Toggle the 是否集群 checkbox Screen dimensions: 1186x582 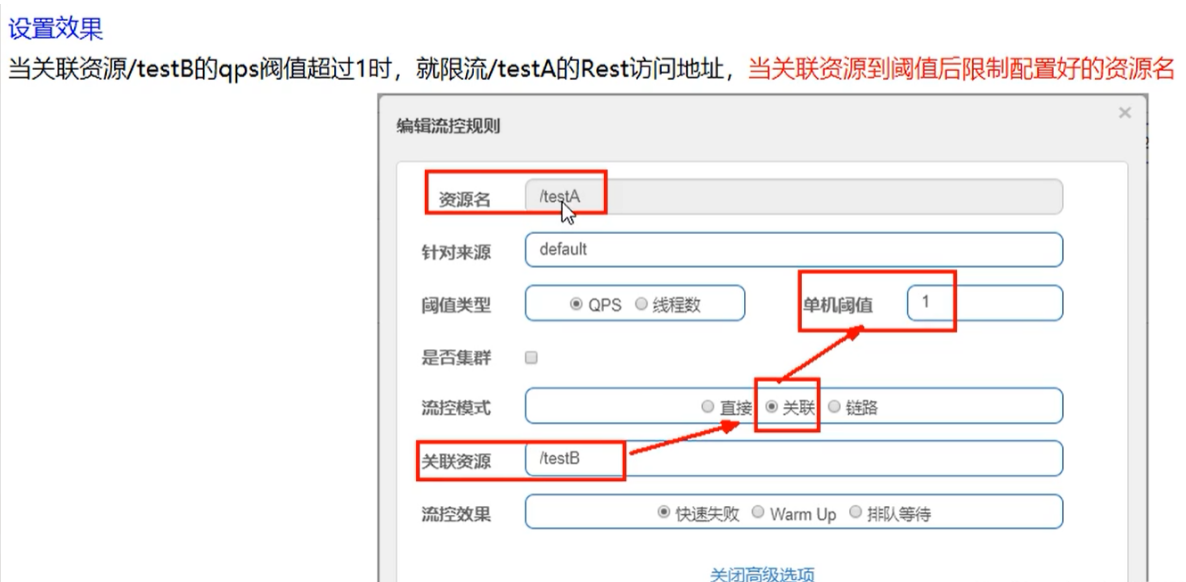[531, 357]
